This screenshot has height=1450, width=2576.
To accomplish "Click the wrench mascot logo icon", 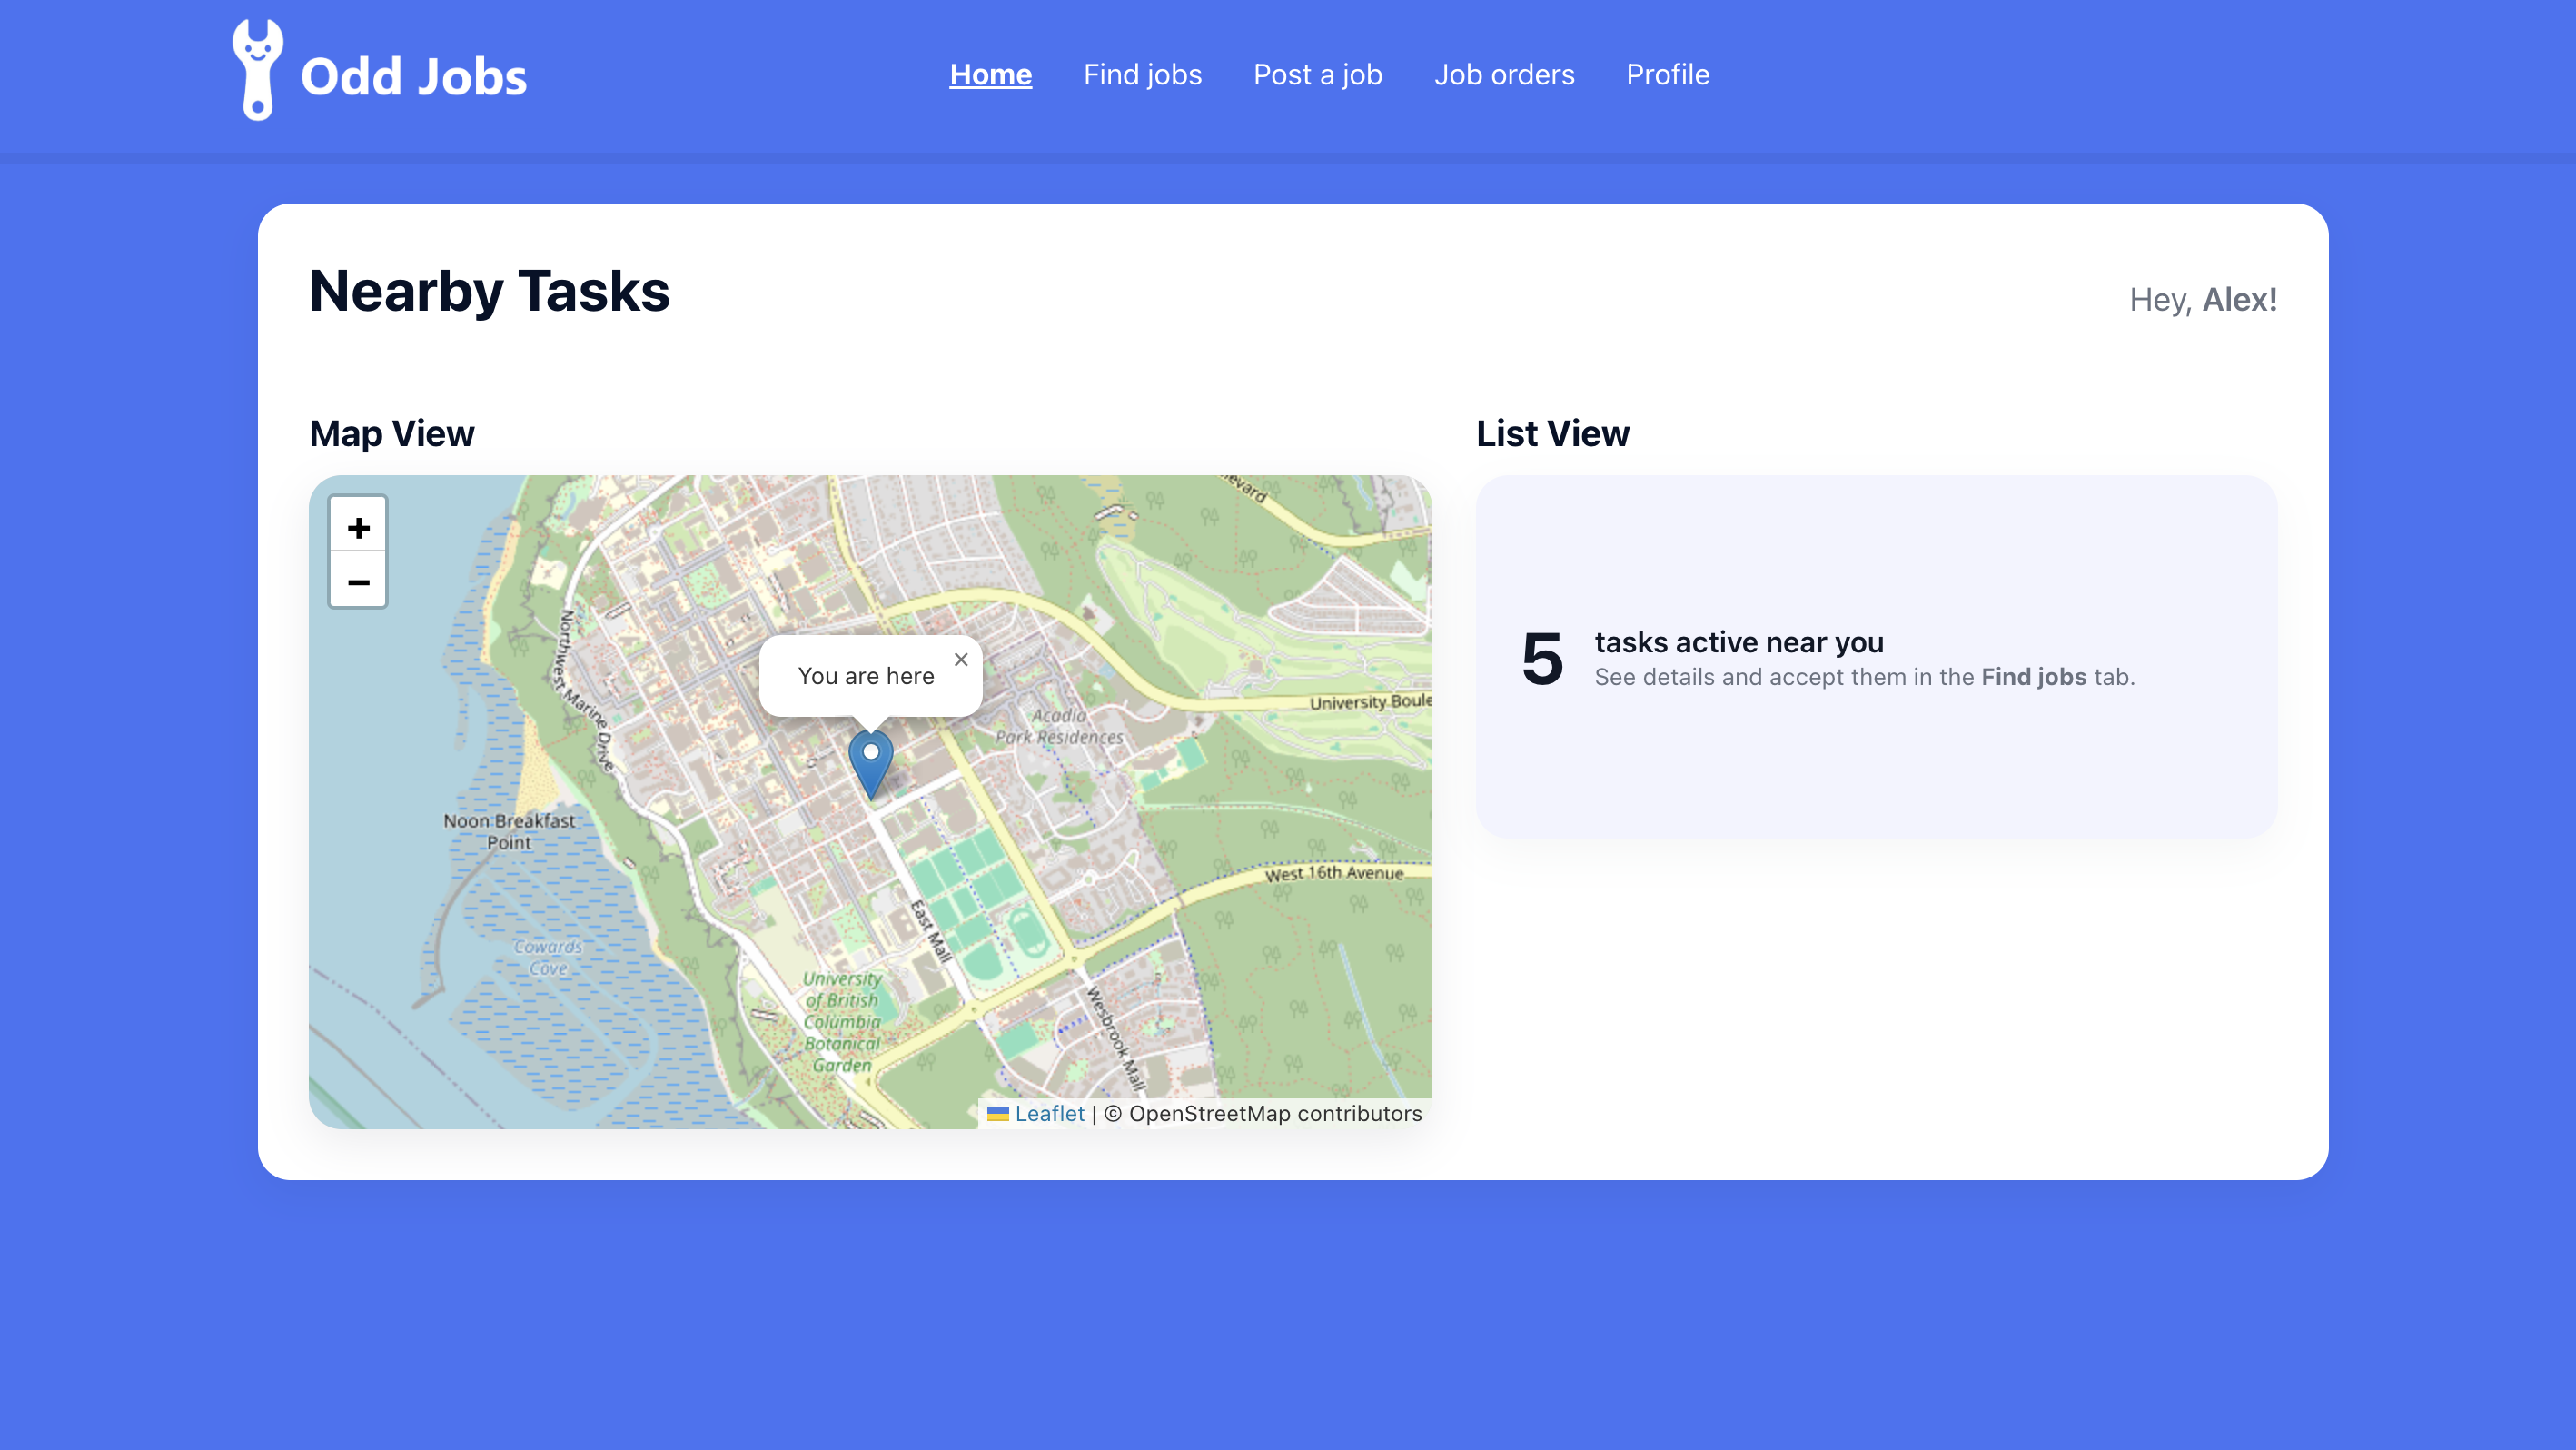I will 257,70.
